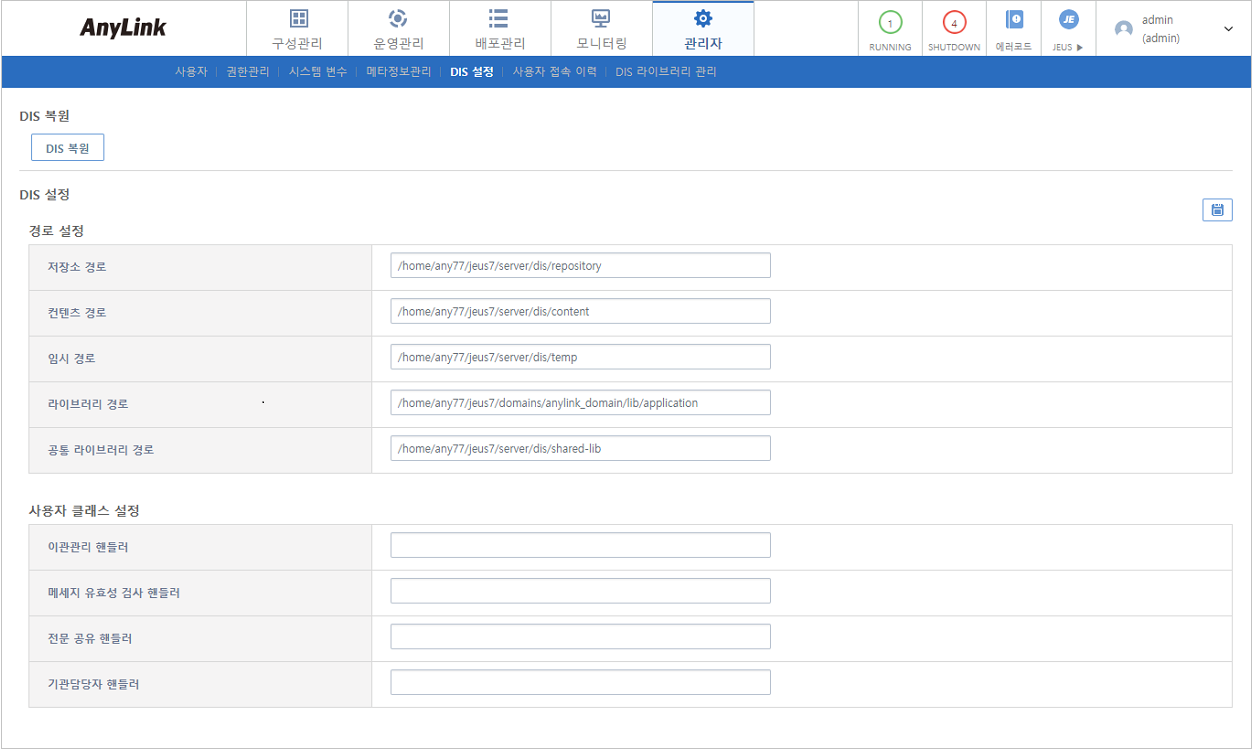The height and width of the screenshot is (752, 1255).
Task: Open the 모니터링 monitoring menu
Action: click(x=601, y=29)
